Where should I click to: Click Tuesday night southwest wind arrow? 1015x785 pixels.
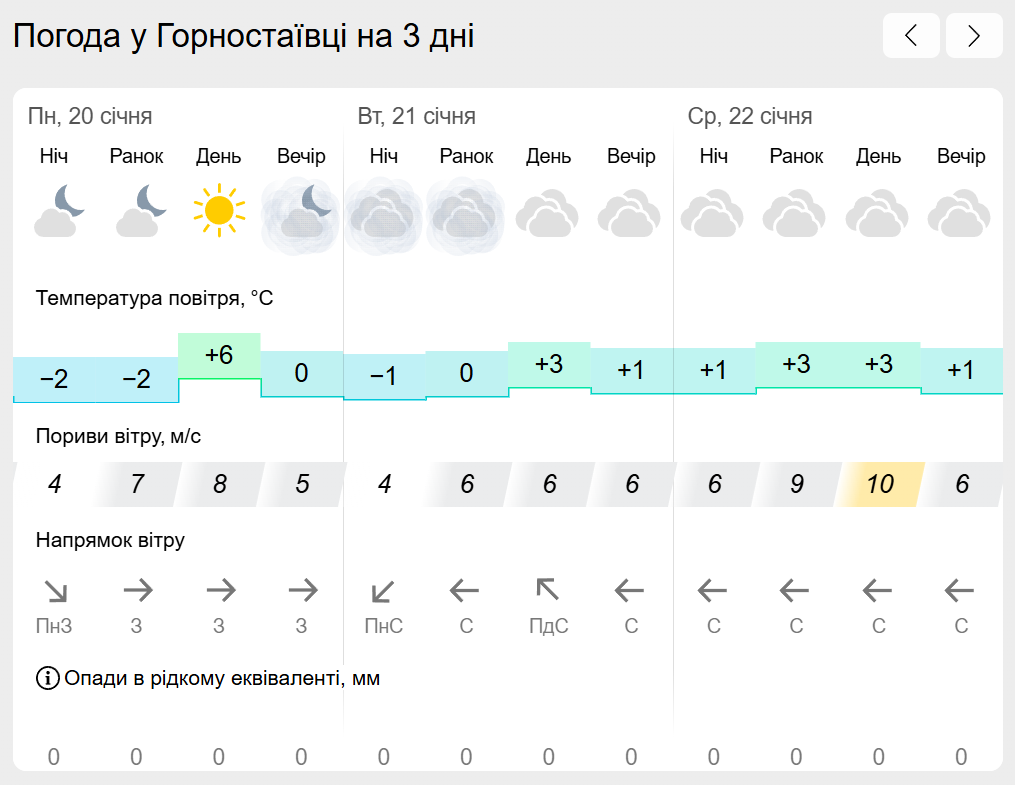click(x=384, y=591)
